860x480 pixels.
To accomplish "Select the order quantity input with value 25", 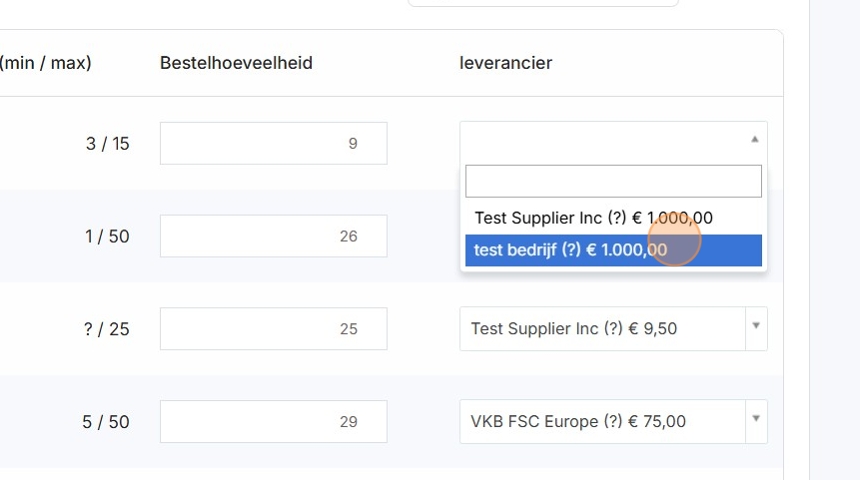I will pos(273,329).
